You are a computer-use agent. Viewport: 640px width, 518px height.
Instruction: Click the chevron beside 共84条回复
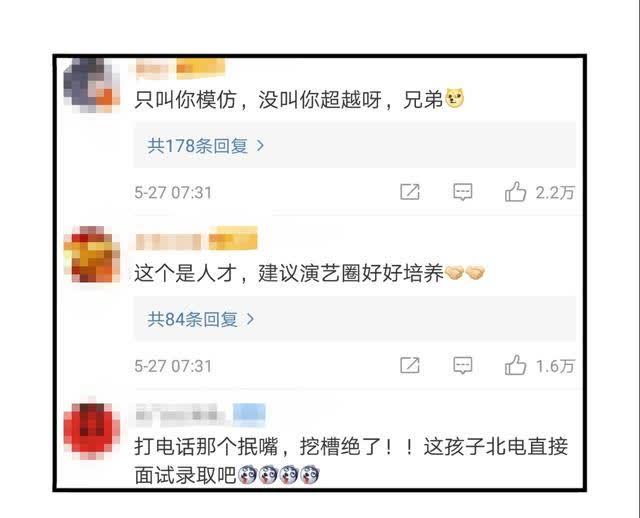(250, 319)
